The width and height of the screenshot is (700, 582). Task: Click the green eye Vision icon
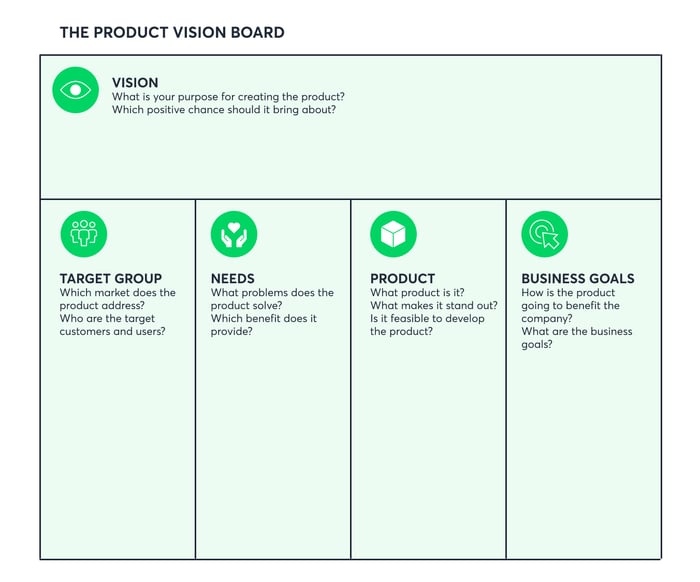(75, 90)
